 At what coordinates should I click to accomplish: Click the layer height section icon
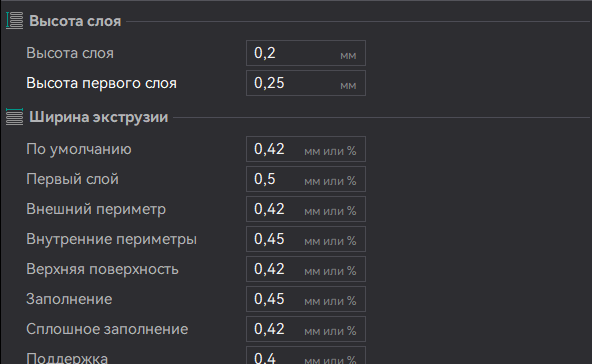pyautogui.click(x=14, y=21)
